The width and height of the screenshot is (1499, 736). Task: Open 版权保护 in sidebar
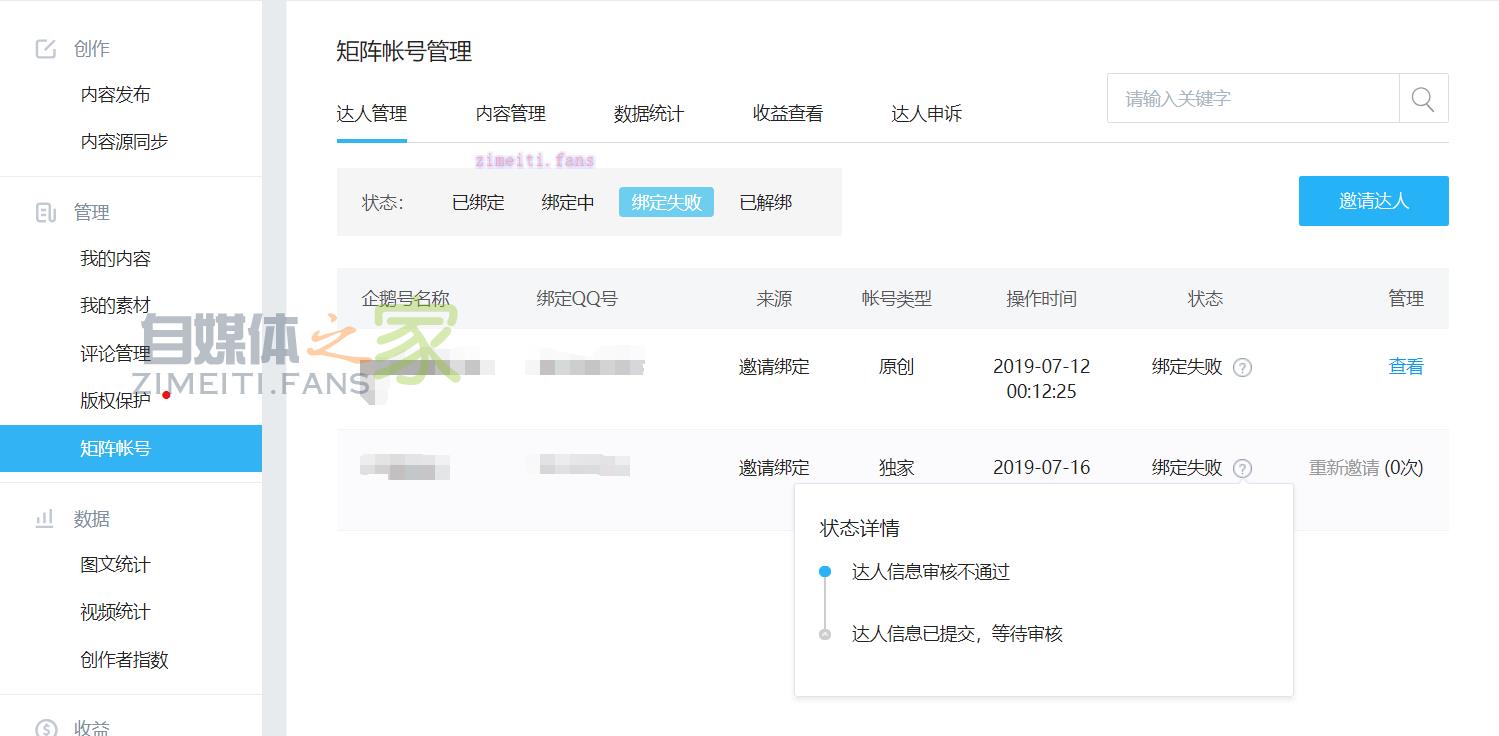pyautogui.click(x=115, y=400)
